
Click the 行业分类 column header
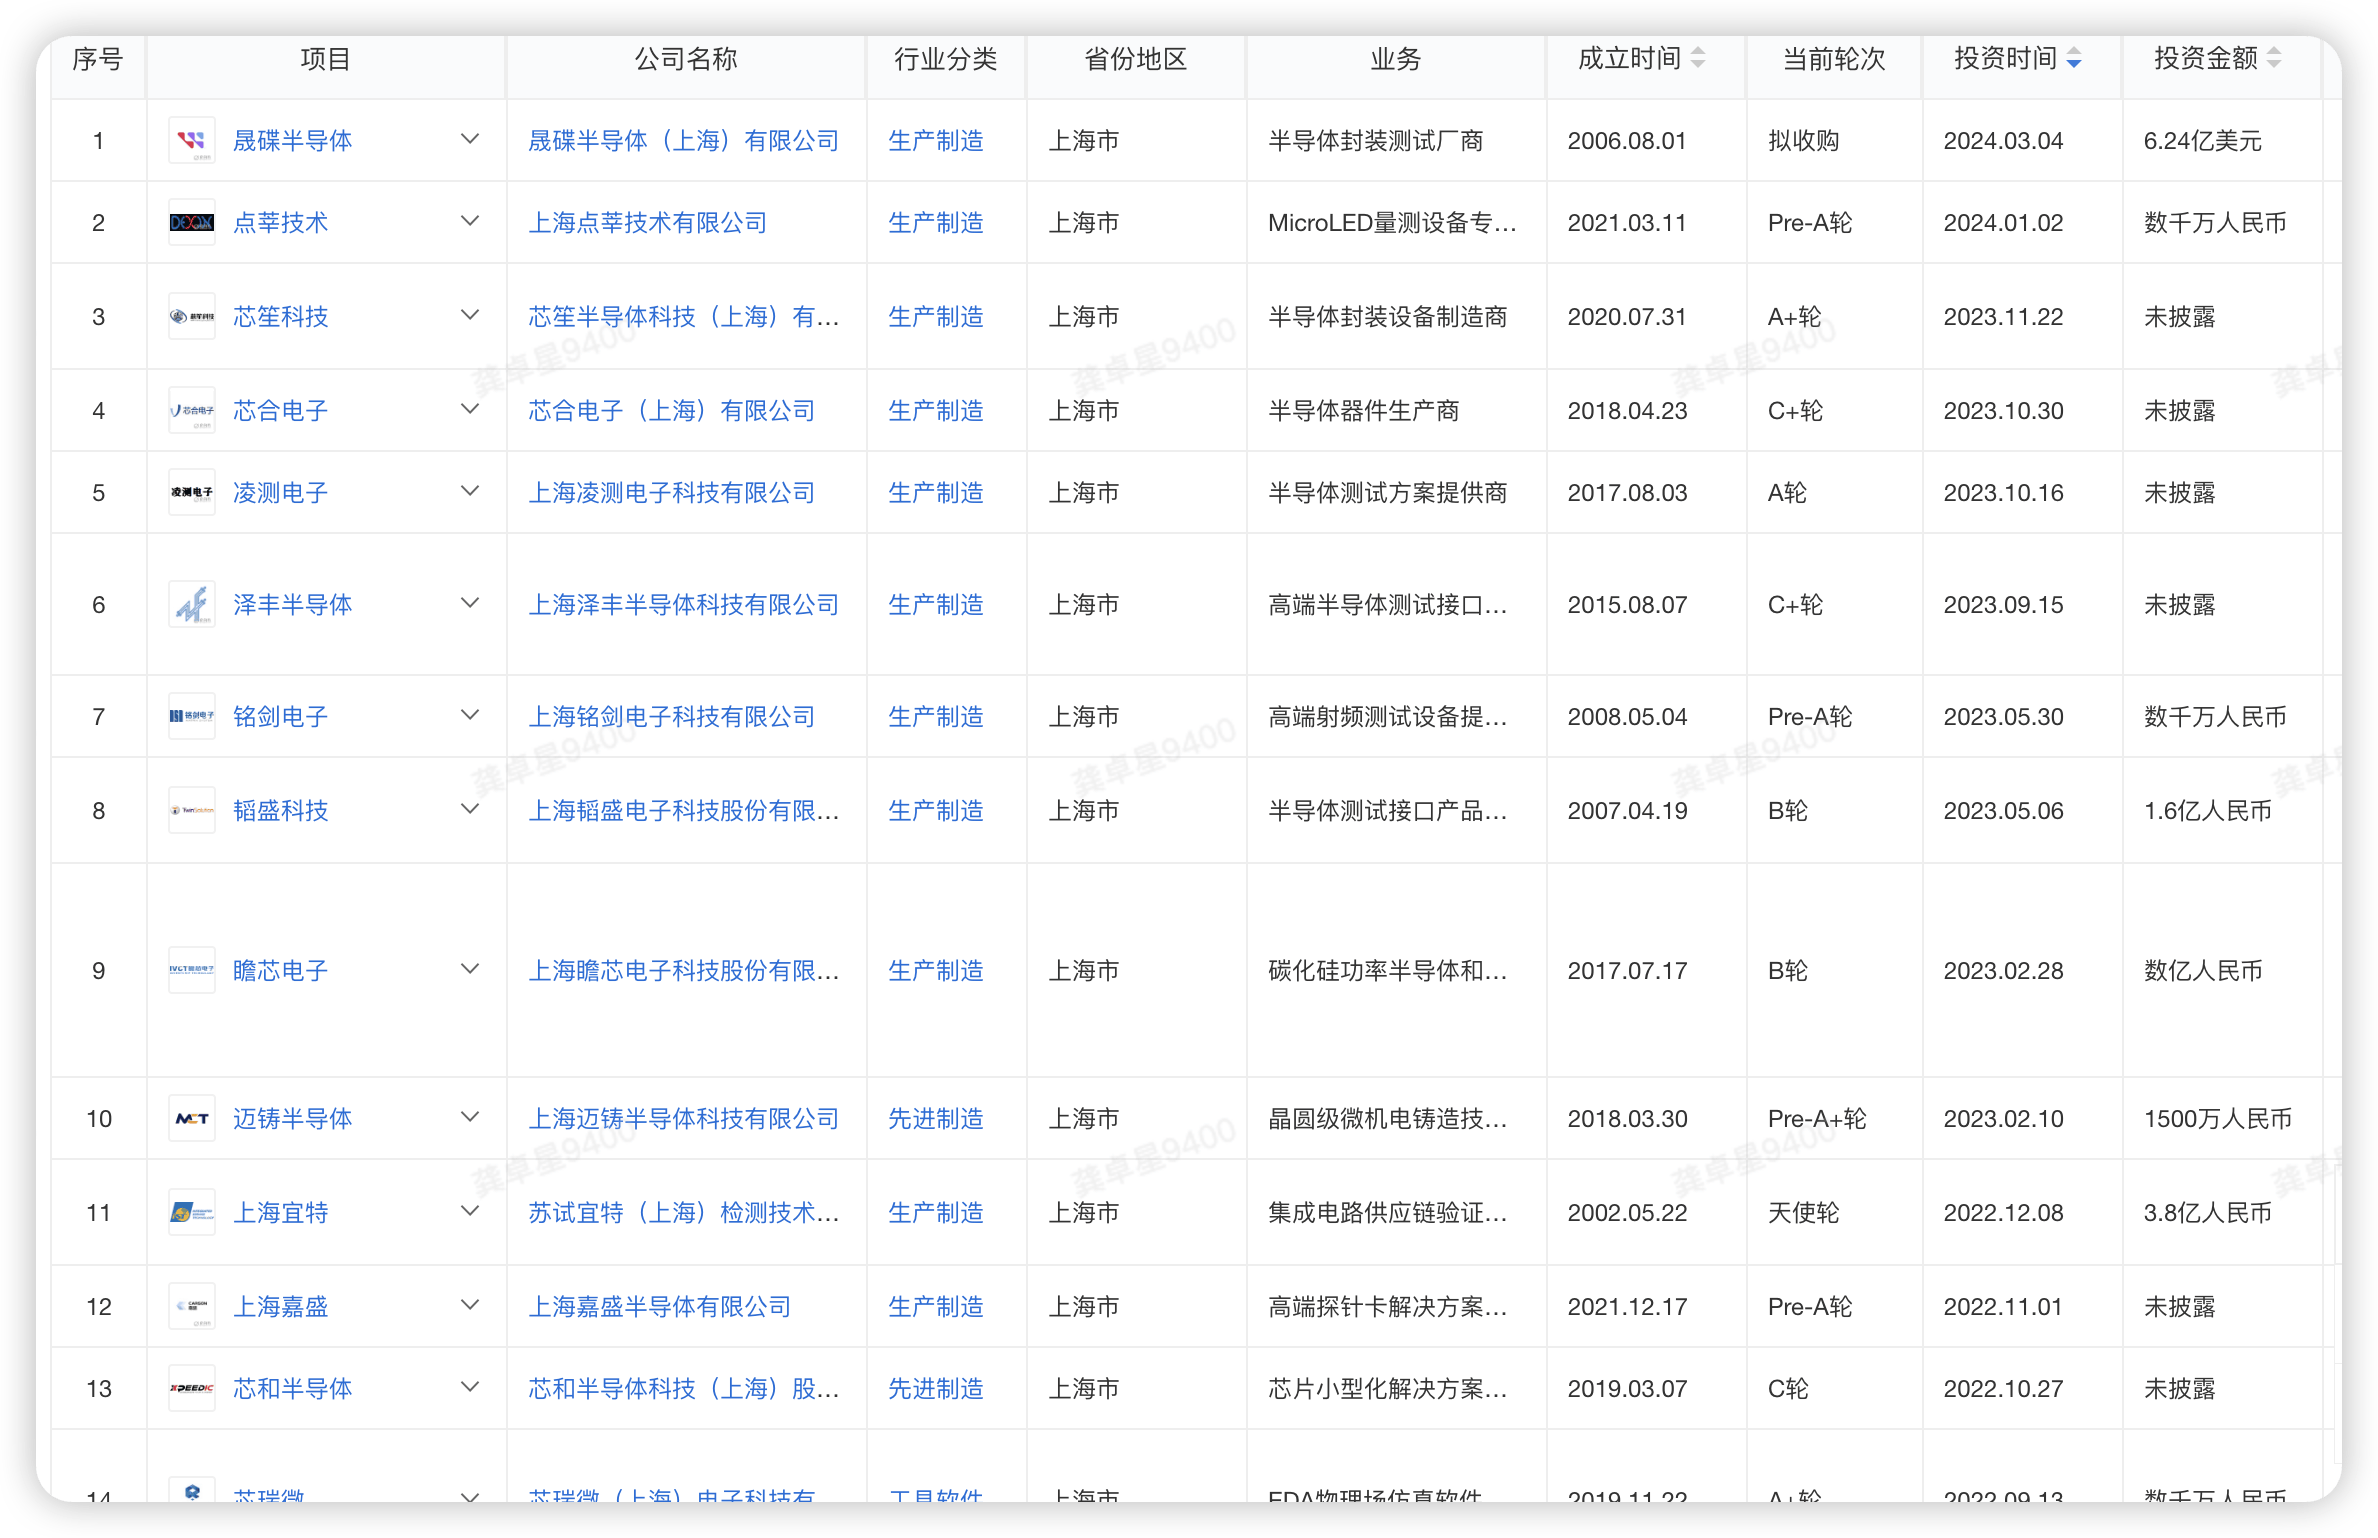946,59
